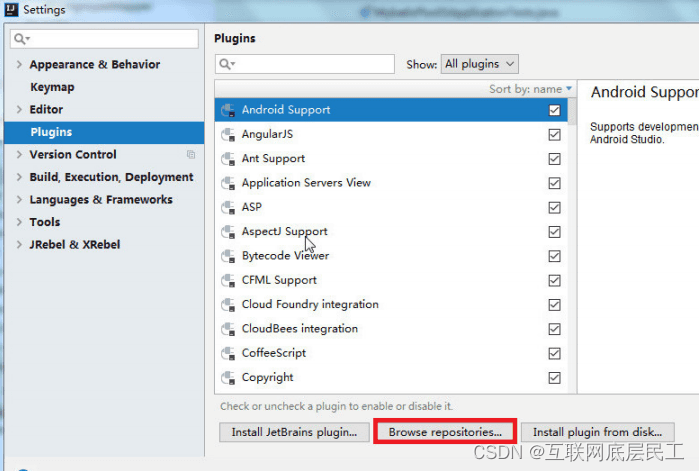Expand Languages & Frameworks node

(x=19, y=200)
